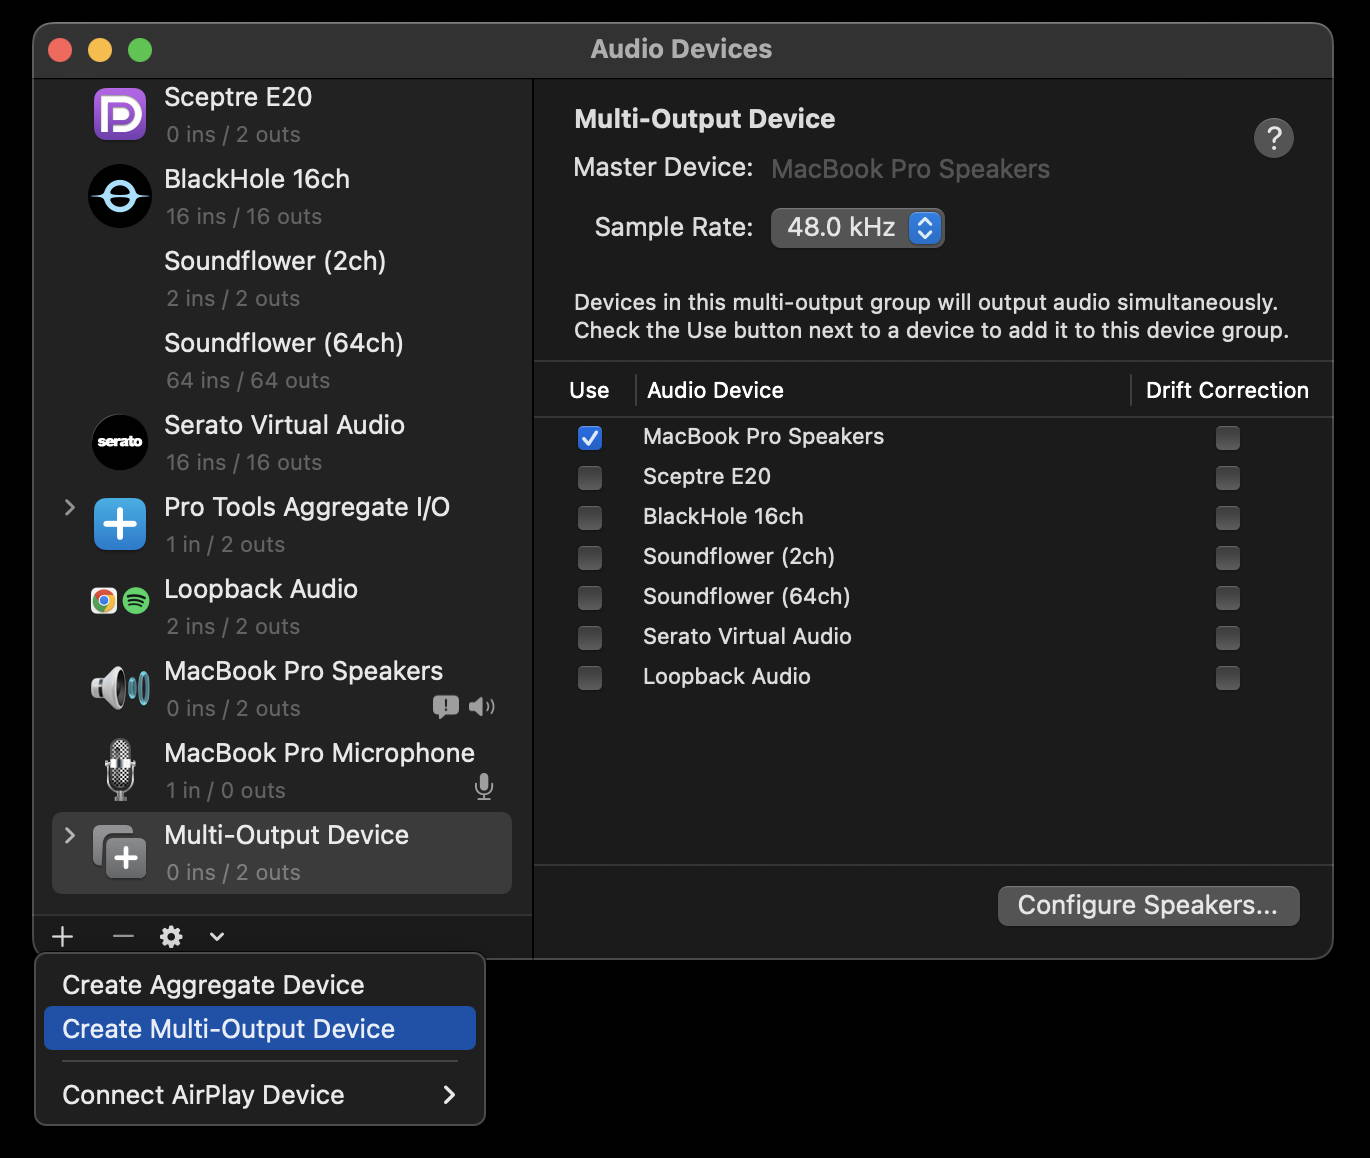Screen dimensions: 1370x1158
Task: Select Soundflower (64ch) in the sidebar
Action: (282, 360)
